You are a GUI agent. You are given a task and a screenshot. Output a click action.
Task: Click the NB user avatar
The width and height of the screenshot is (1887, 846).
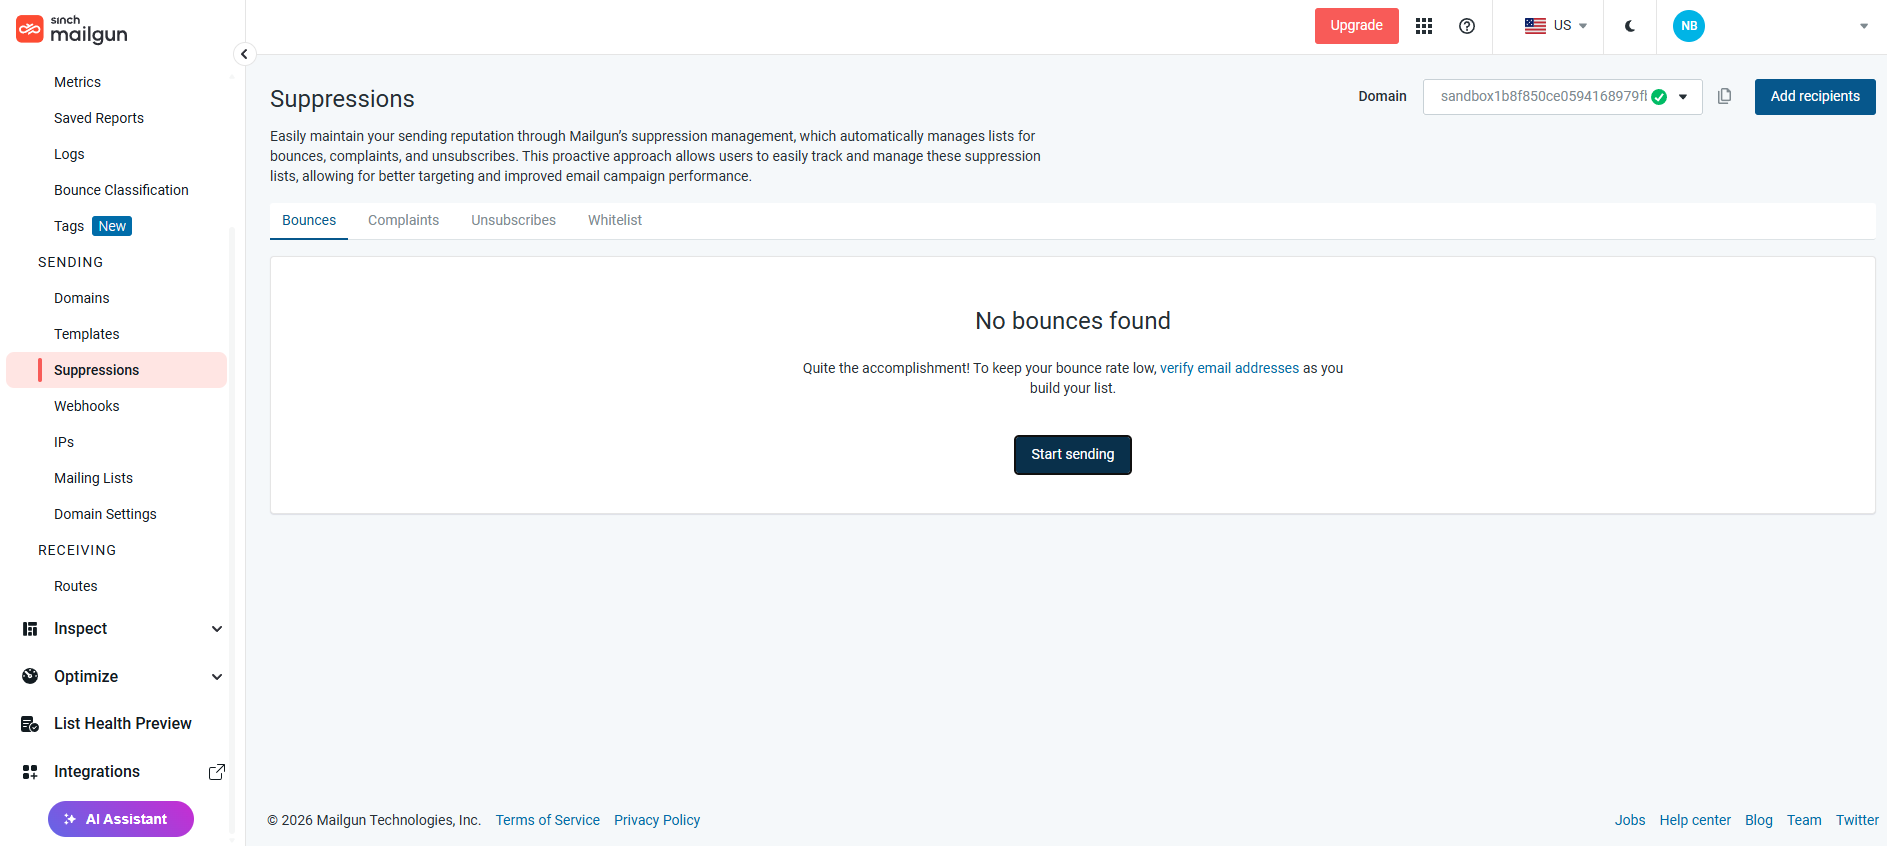[x=1689, y=26]
